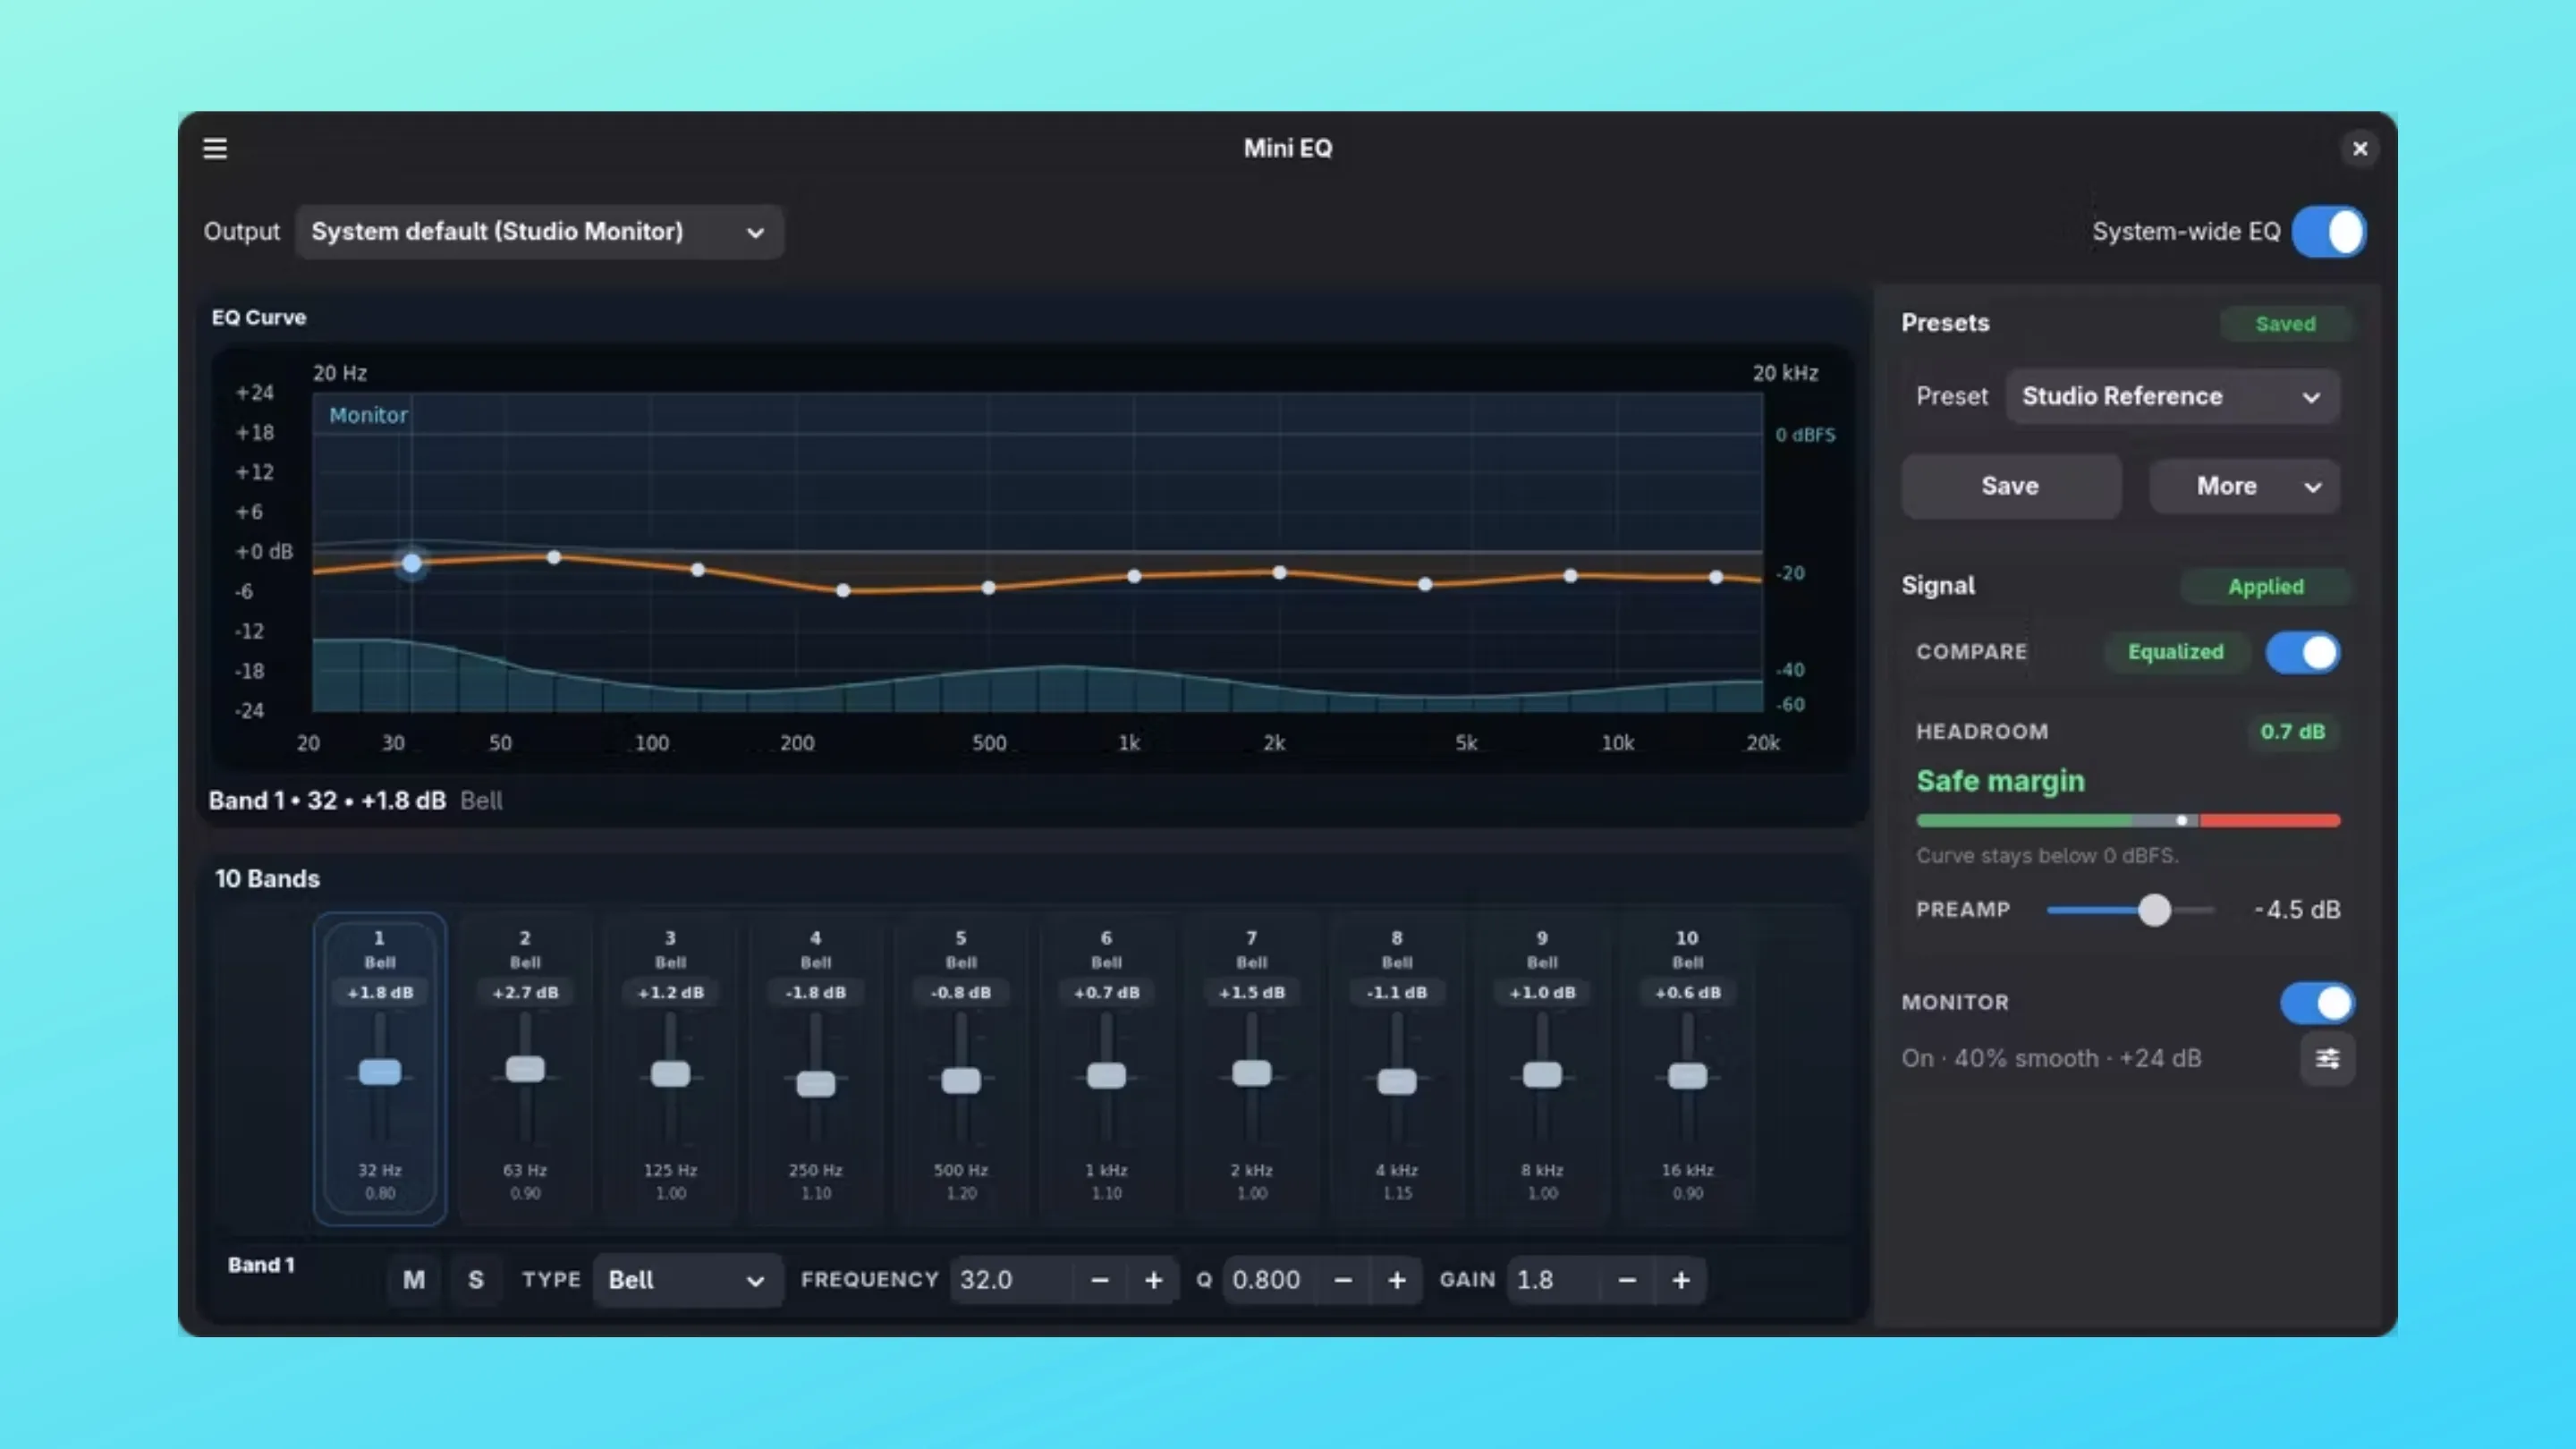Turn off the Monitor switch

coord(2317,1002)
